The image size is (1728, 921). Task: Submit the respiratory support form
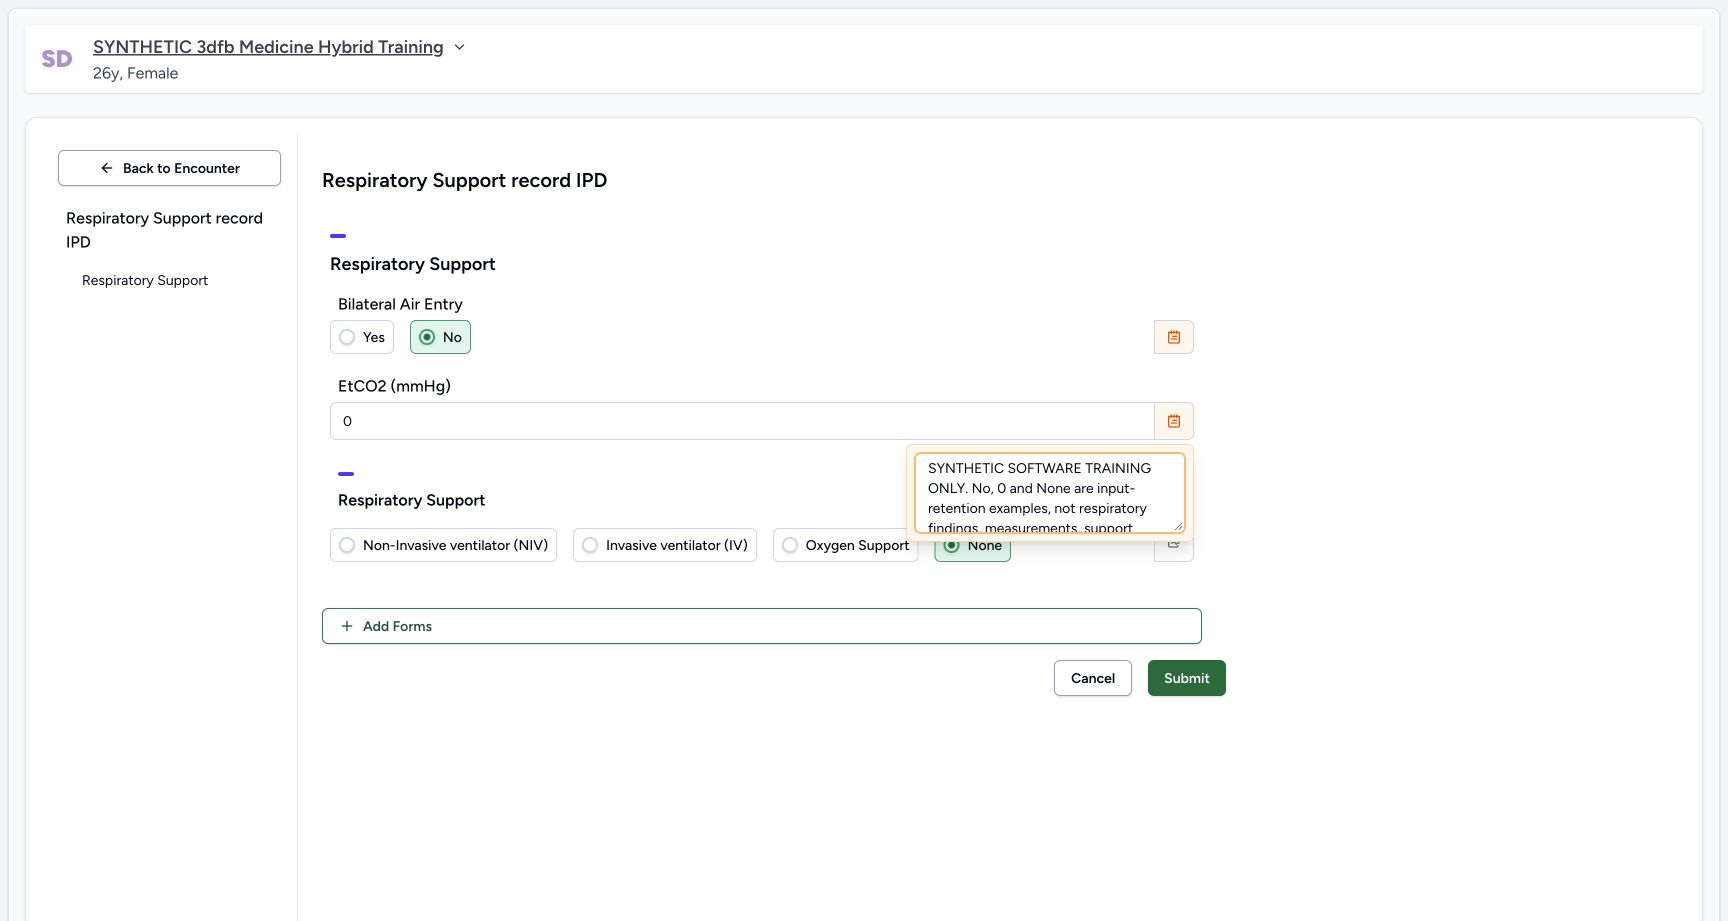tap(1187, 678)
